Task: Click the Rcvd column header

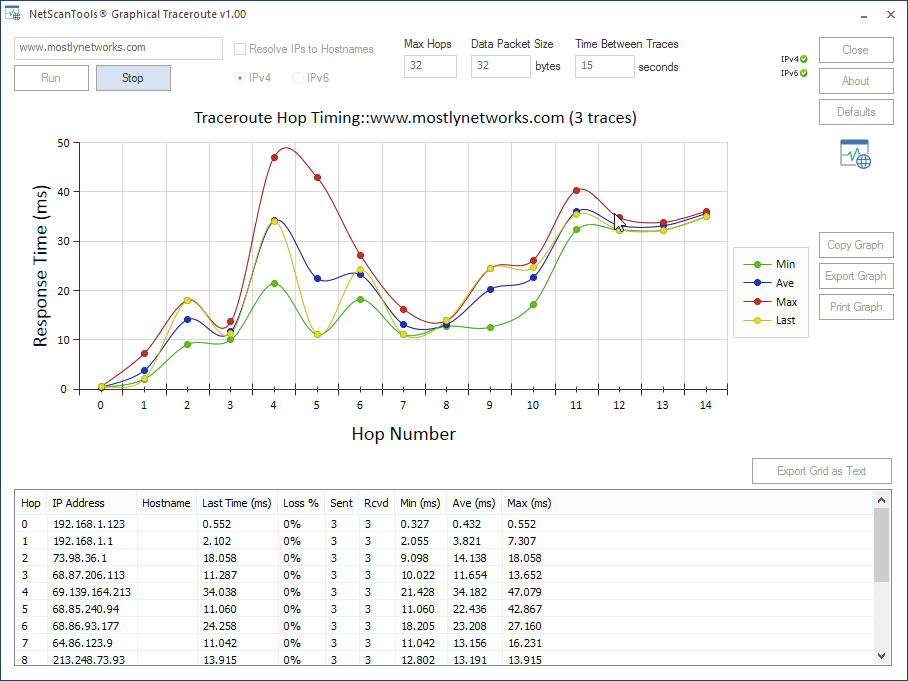Action: (376, 503)
